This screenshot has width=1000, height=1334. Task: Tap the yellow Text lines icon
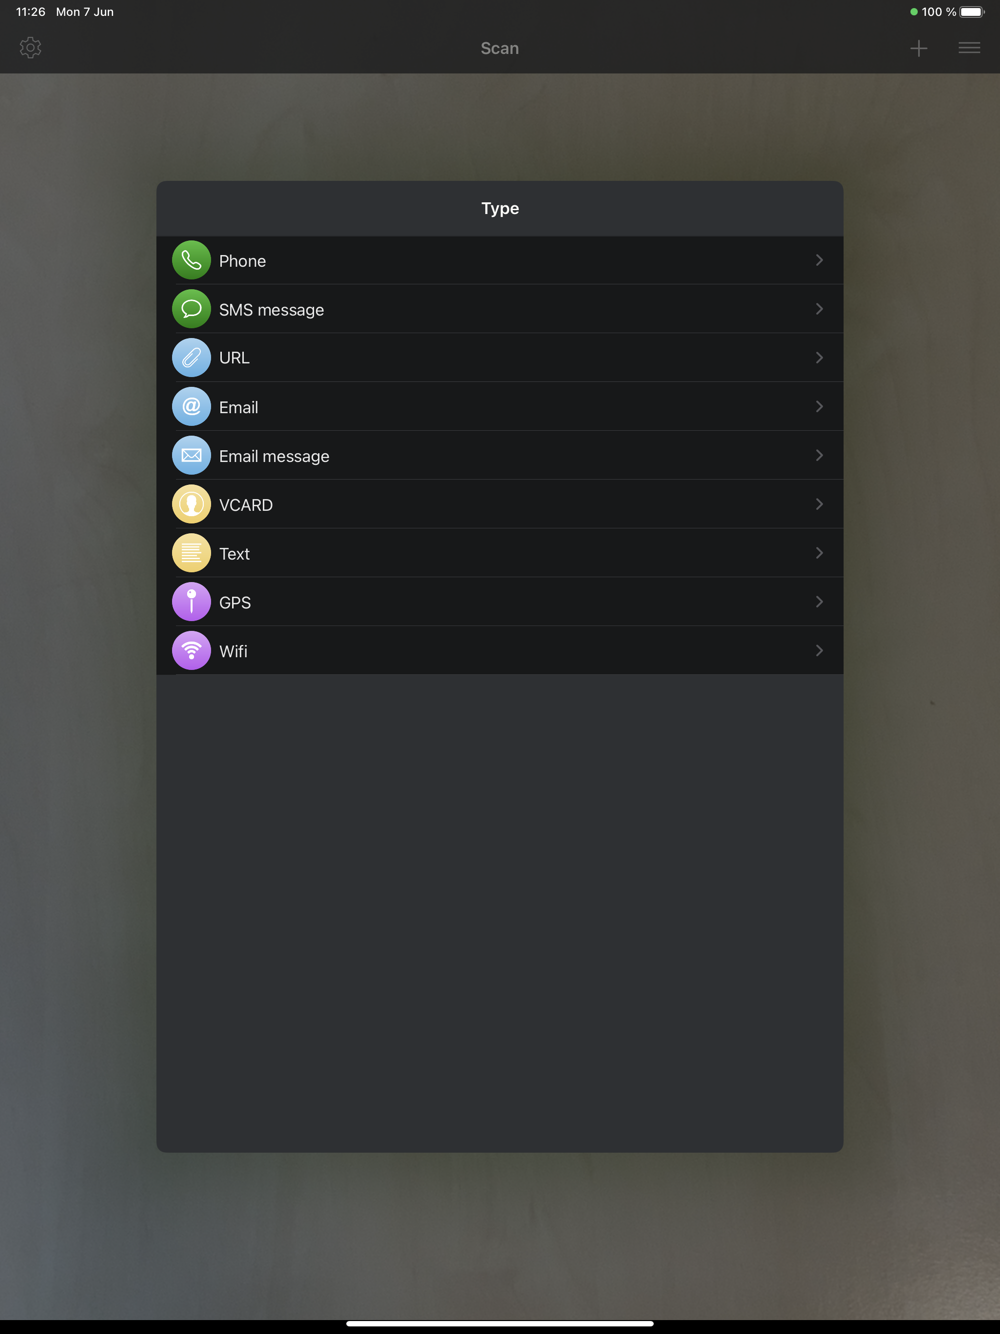[191, 553]
